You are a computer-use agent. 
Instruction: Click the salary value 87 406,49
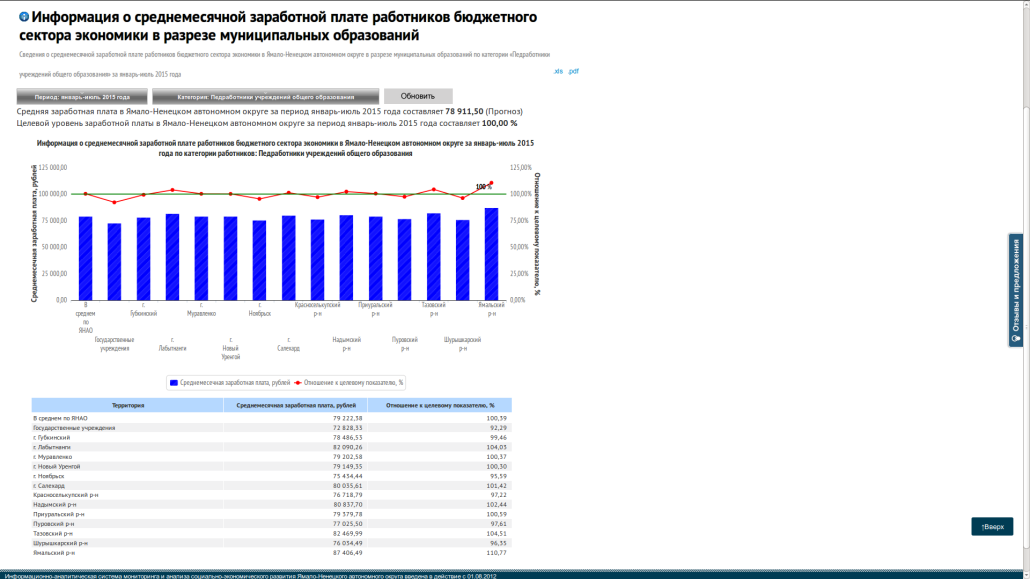pos(347,553)
